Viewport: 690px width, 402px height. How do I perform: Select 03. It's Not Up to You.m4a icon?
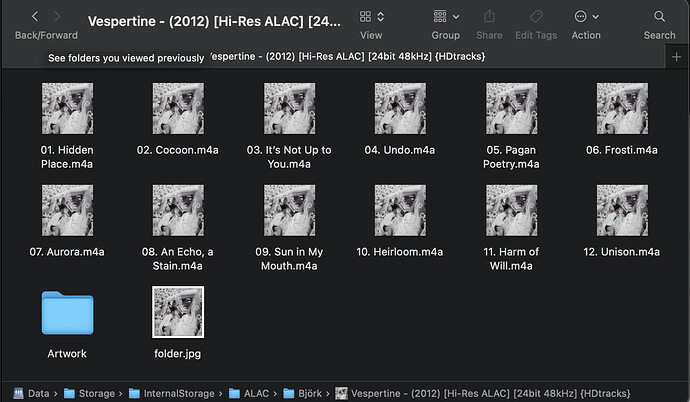(290, 108)
